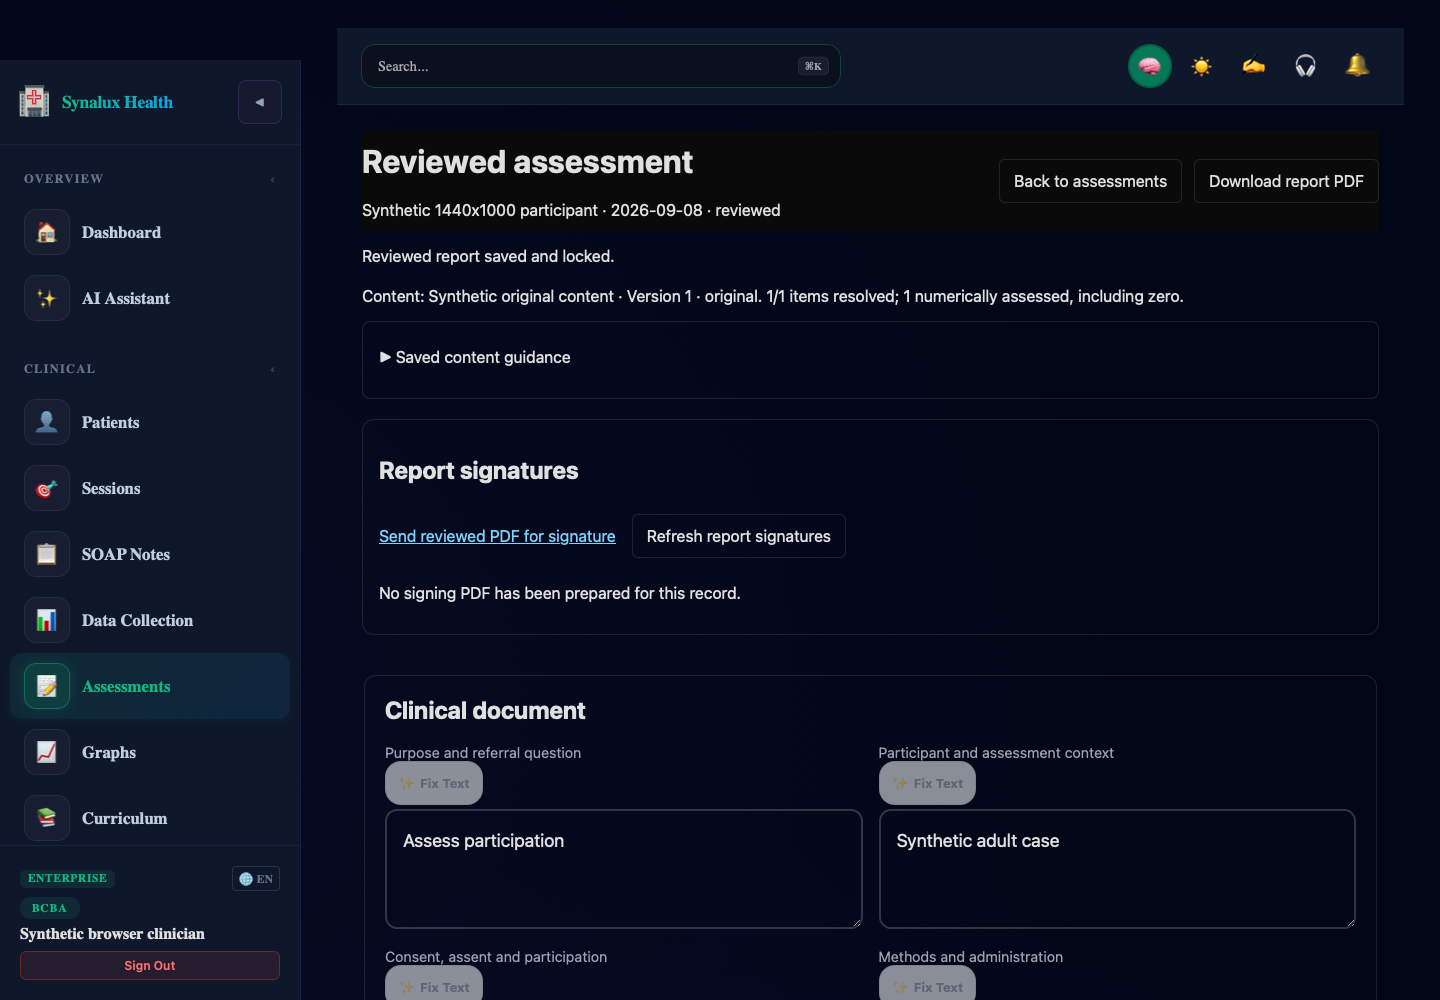Select Assessments in the sidebar

[x=150, y=686]
